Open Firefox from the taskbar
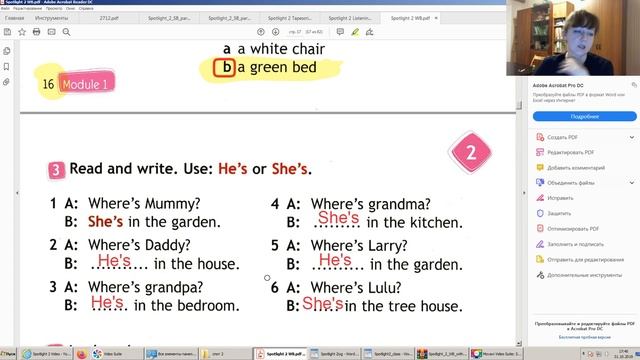 81,354
